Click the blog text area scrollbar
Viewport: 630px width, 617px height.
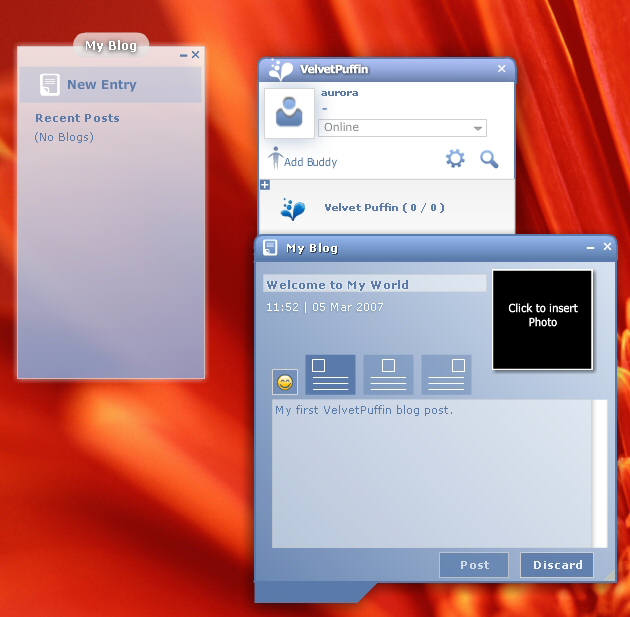pos(600,473)
